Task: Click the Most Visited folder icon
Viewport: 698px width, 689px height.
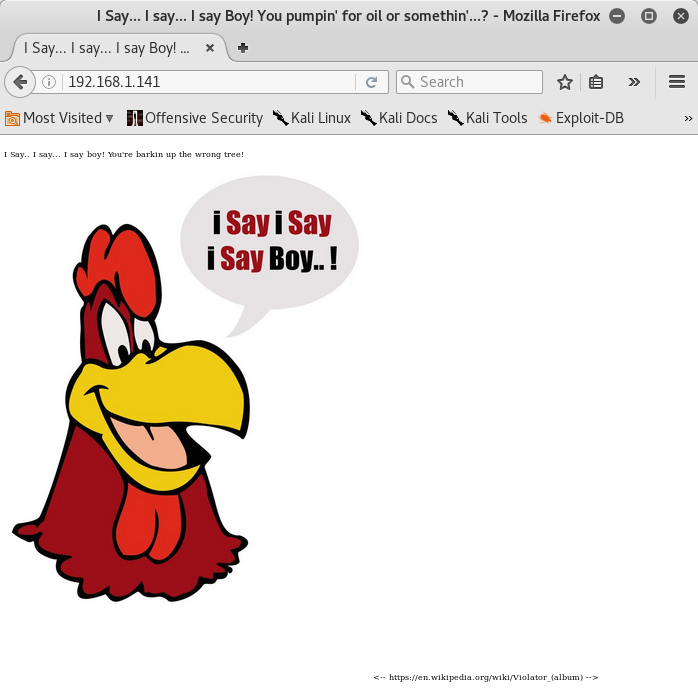Action: click(x=12, y=118)
